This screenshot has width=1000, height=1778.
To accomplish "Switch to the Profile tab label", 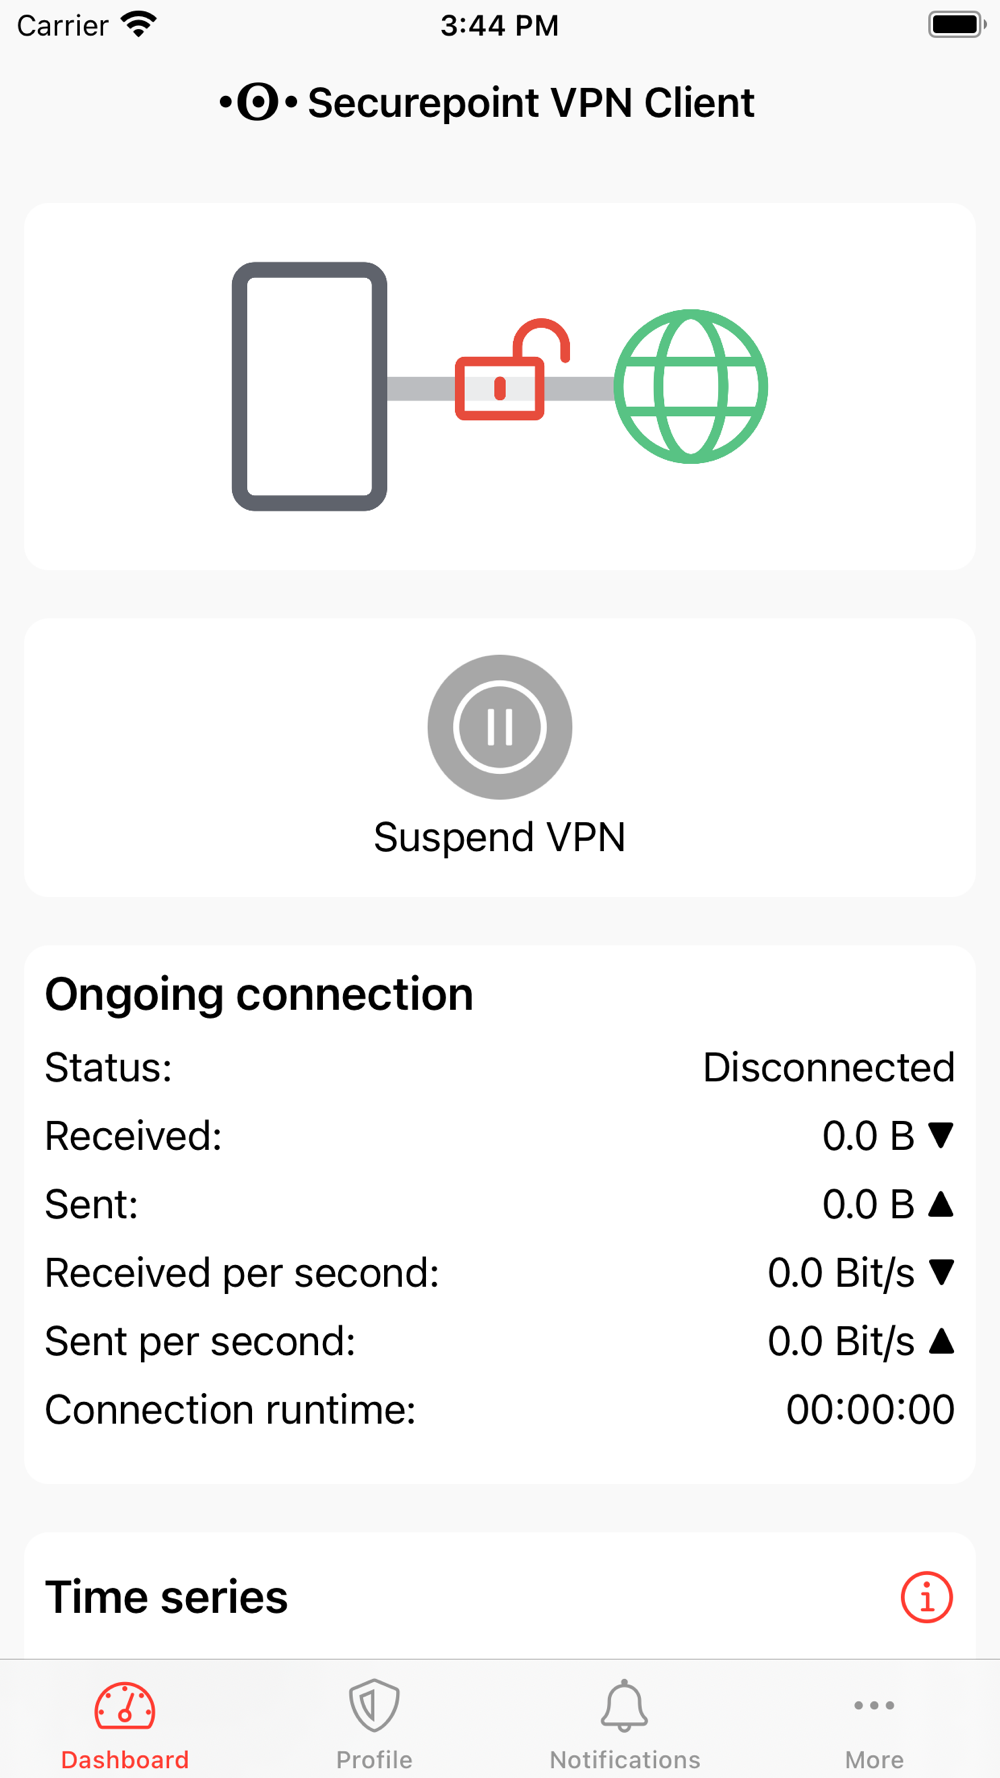I will tap(374, 1759).
